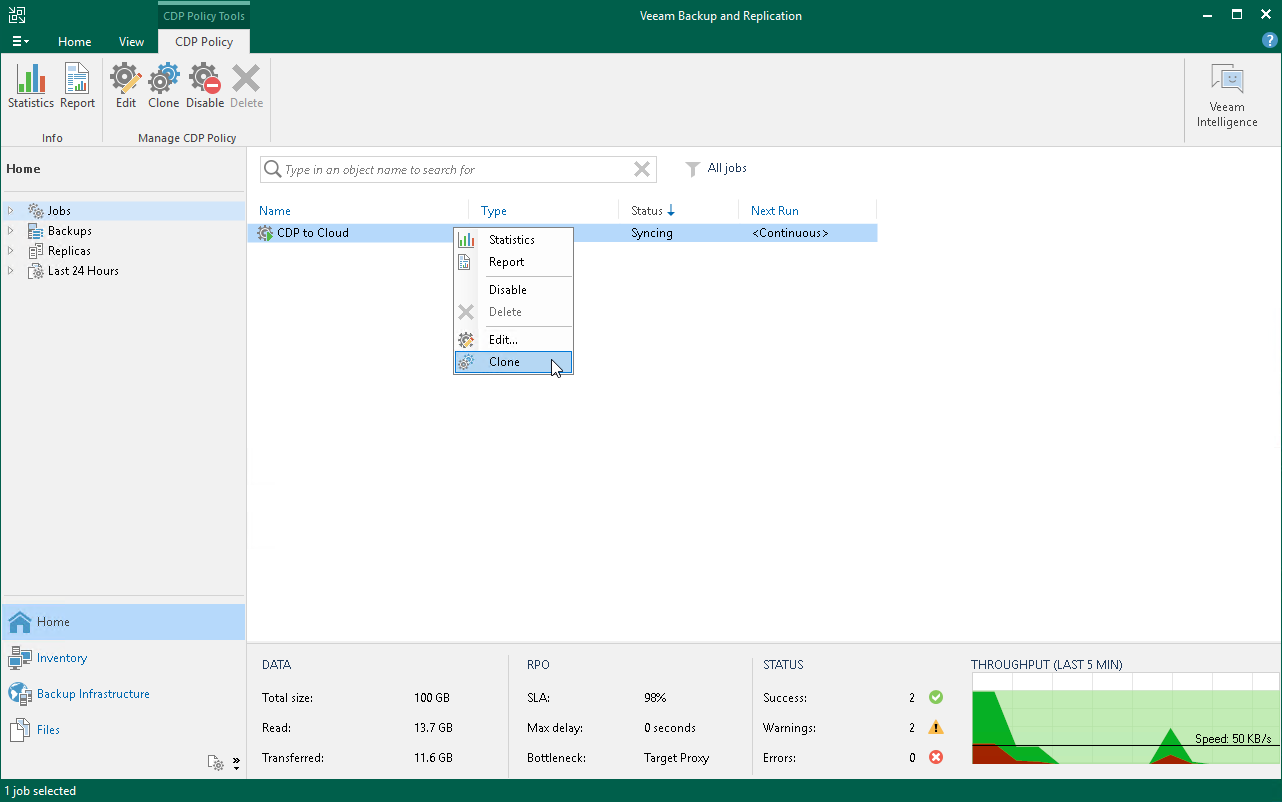The image size is (1282, 802).
Task: Choose Disable in the context menu
Action: (513, 290)
